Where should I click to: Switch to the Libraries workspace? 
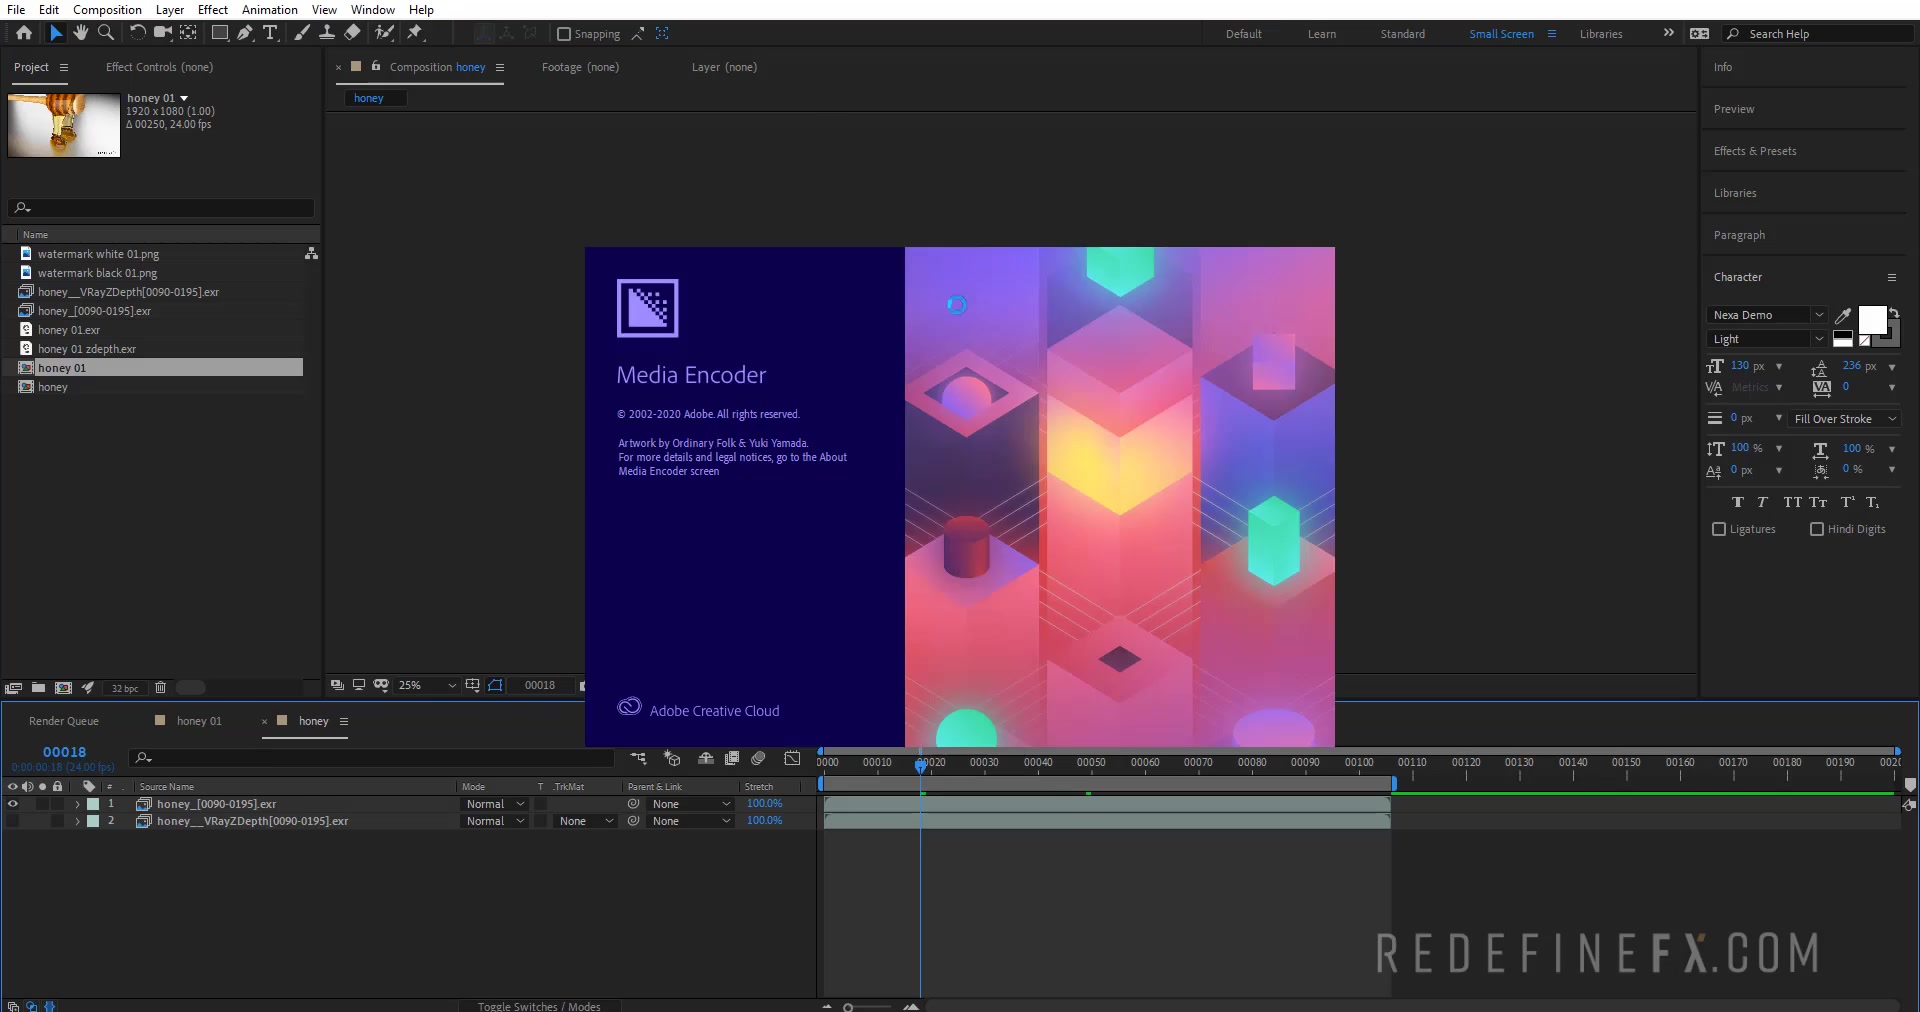tap(1600, 34)
